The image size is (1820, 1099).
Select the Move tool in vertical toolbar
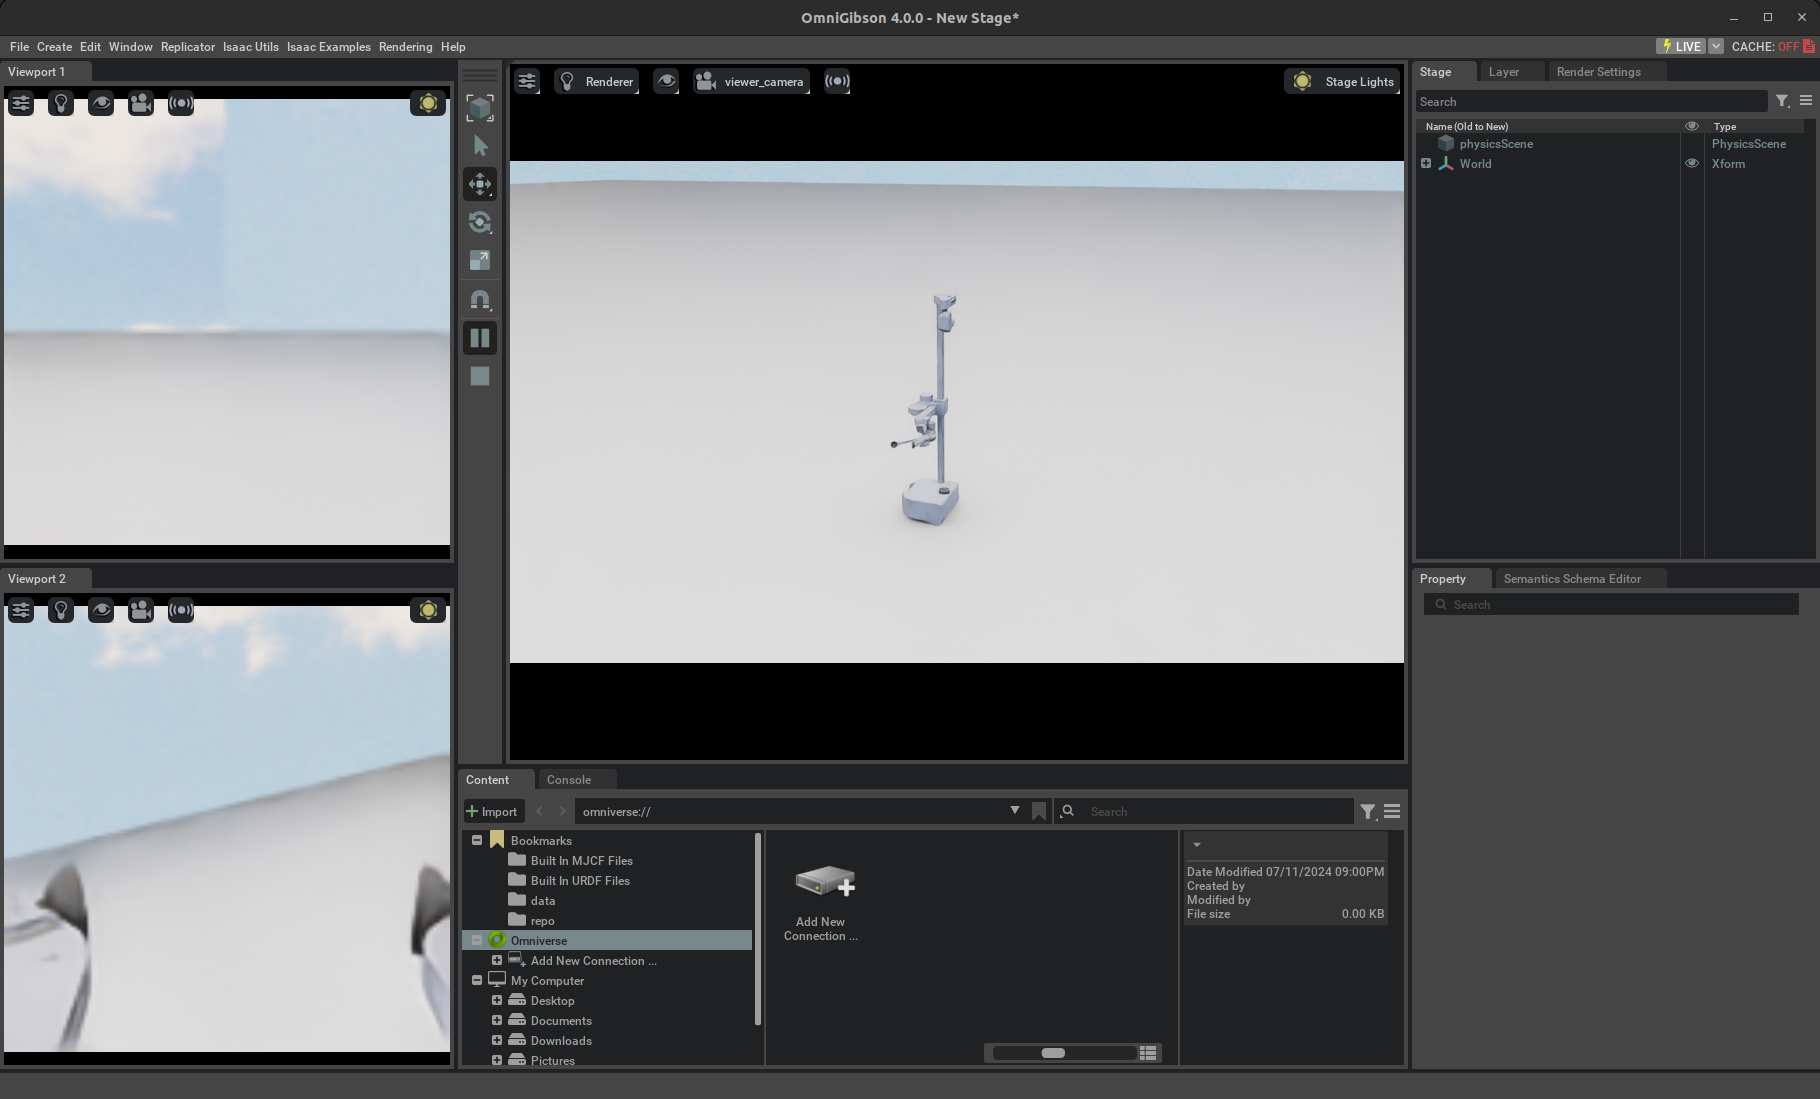(x=480, y=184)
